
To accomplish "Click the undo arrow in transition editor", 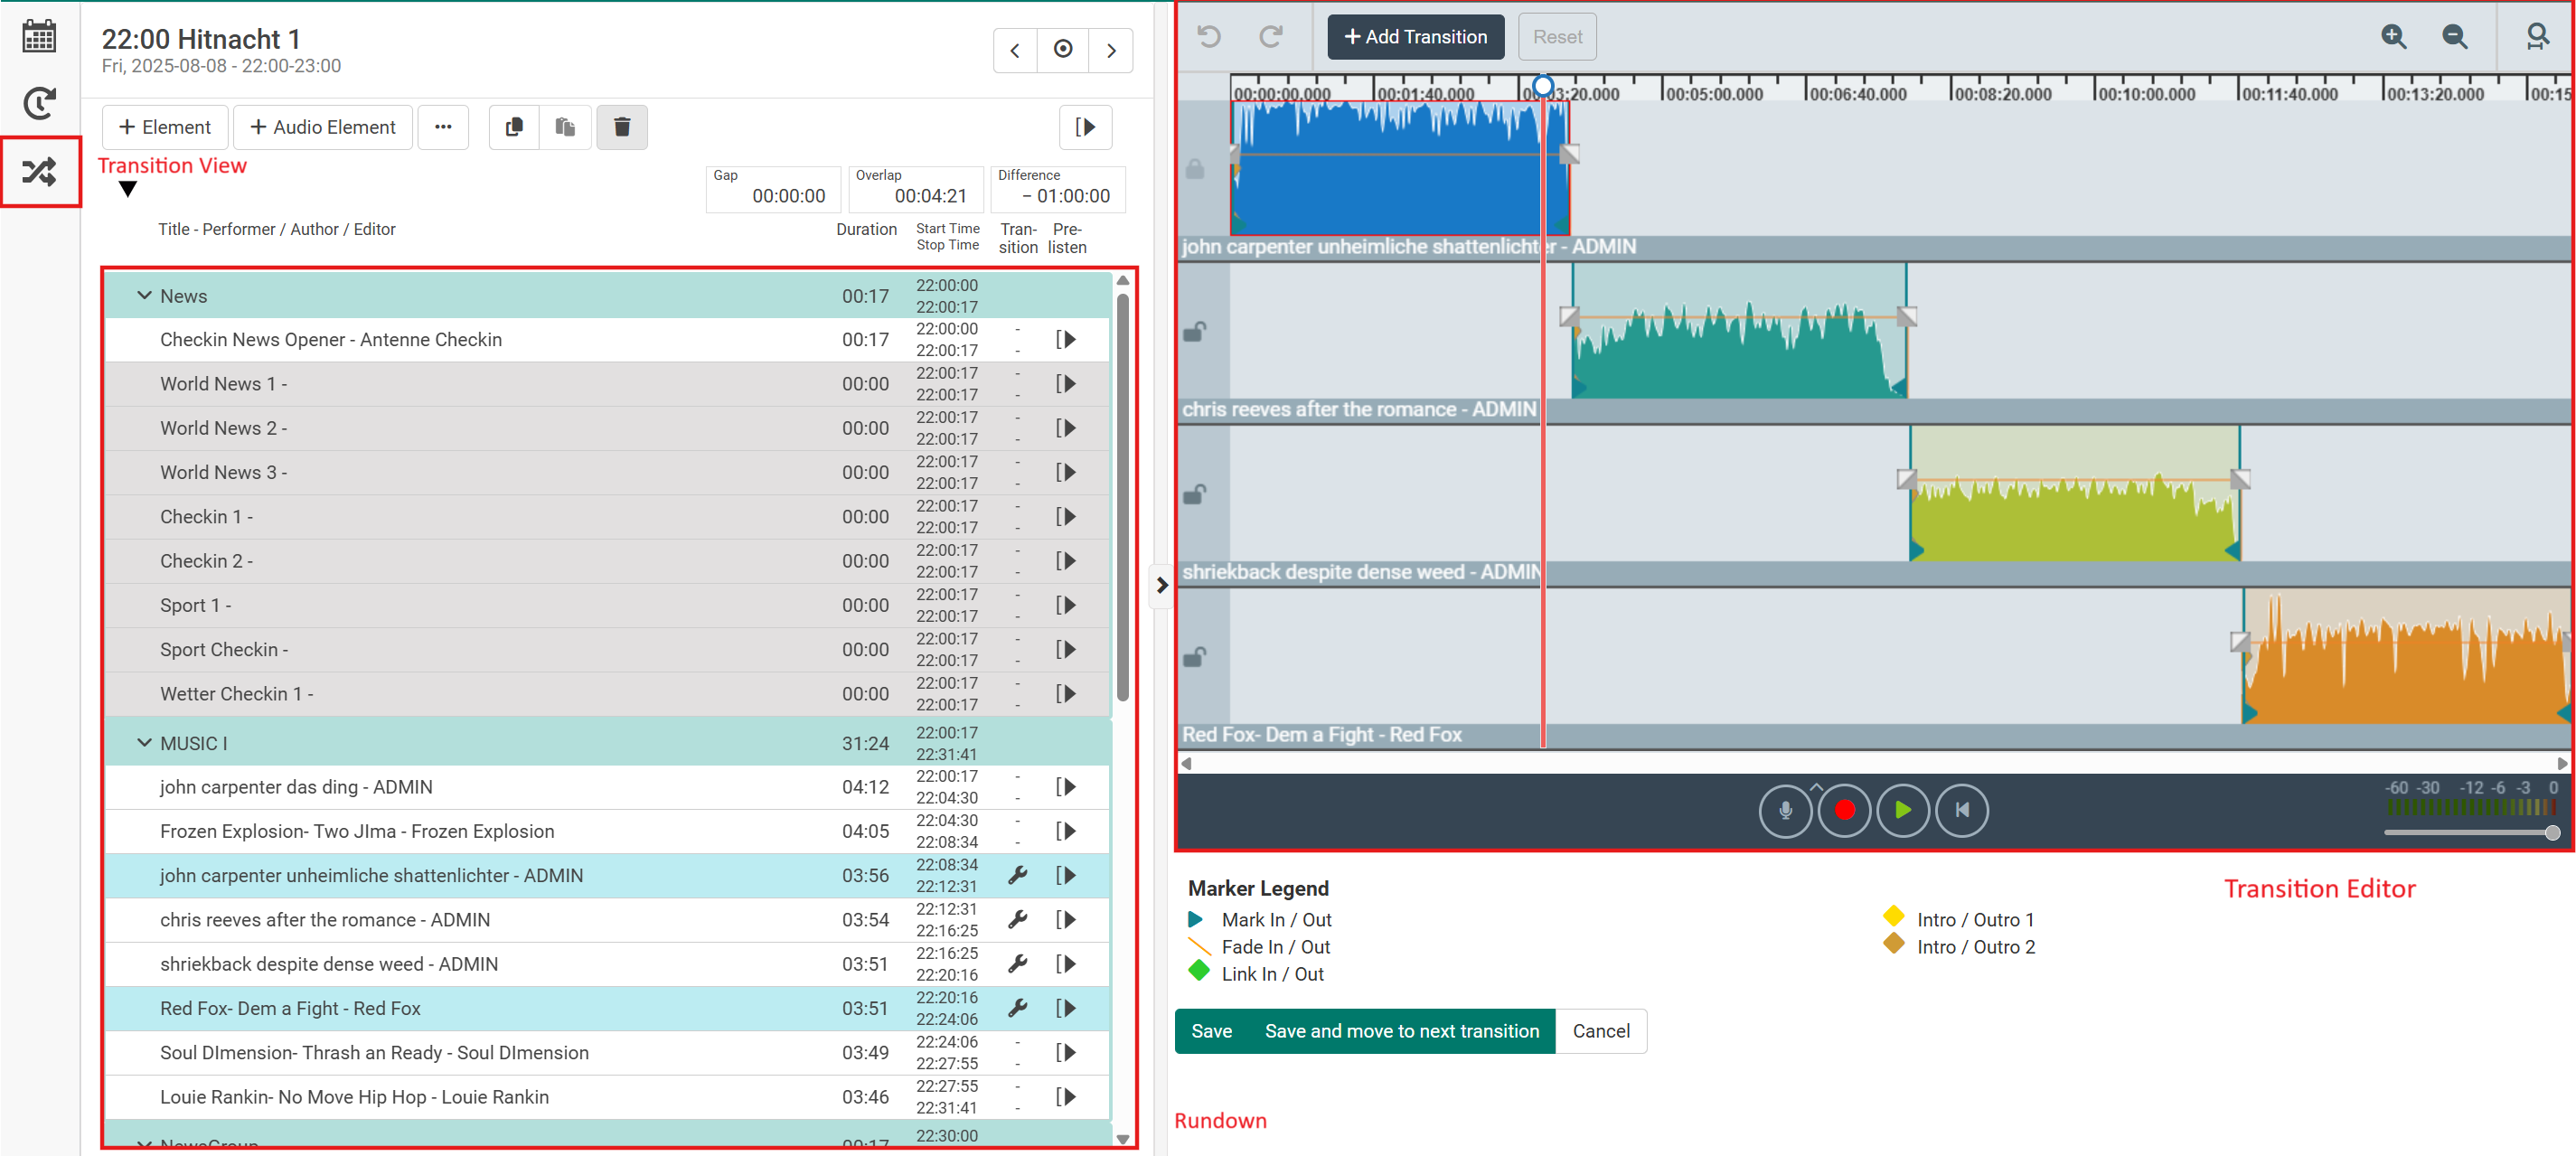I will (1209, 37).
